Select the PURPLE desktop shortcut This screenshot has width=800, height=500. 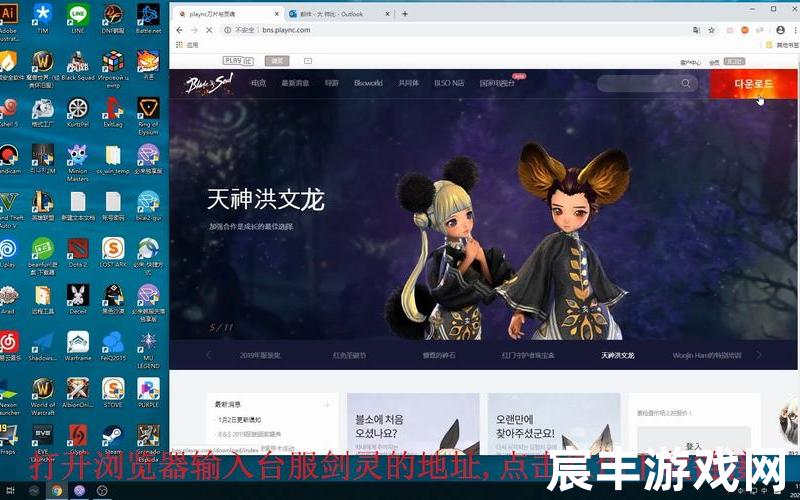[148, 393]
